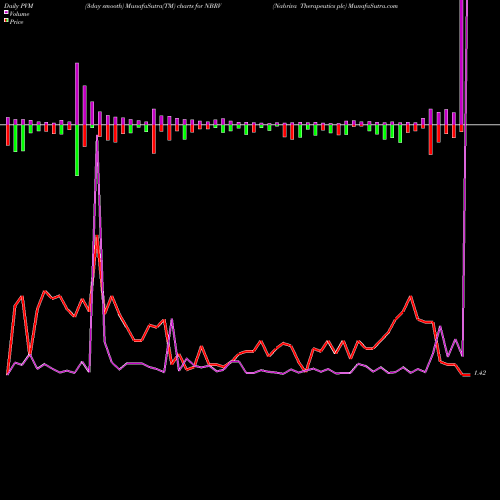Select the Volume legend label
The width and height of the screenshot is (500, 500).
coord(19,14)
